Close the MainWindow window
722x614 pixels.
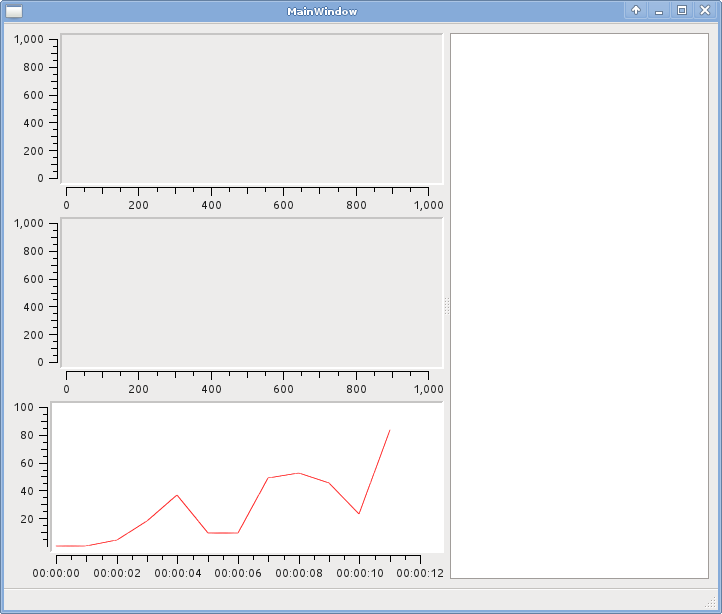[x=705, y=11]
